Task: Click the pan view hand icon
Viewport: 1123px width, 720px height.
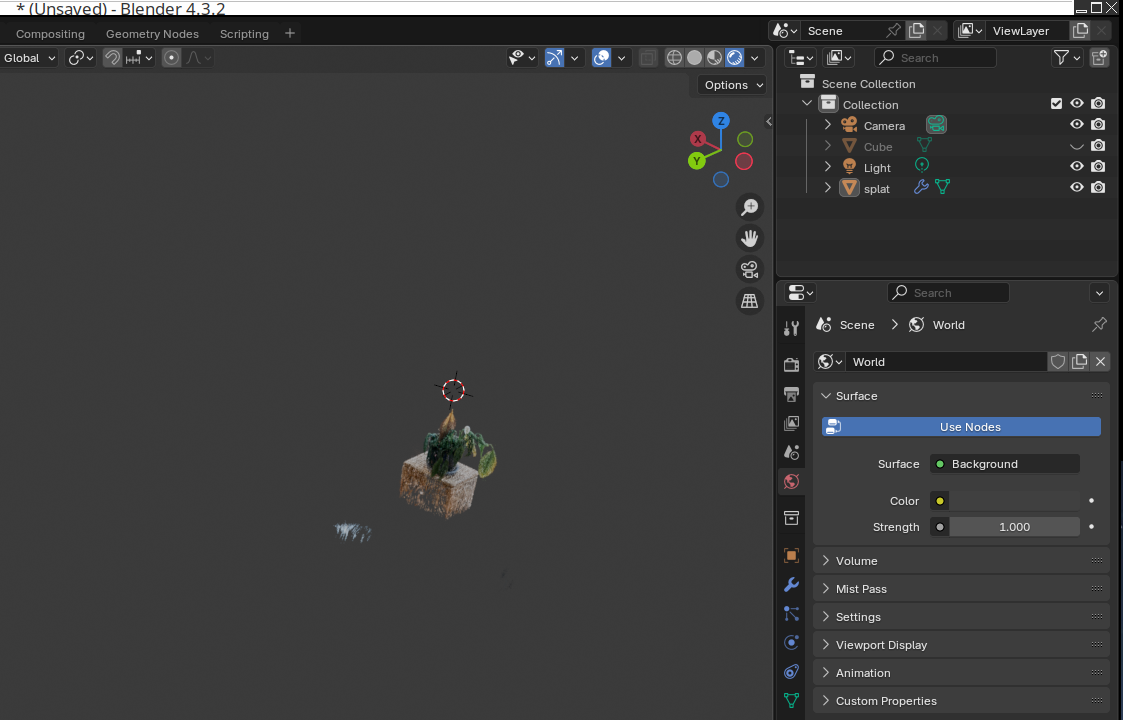Action: pos(749,238)
